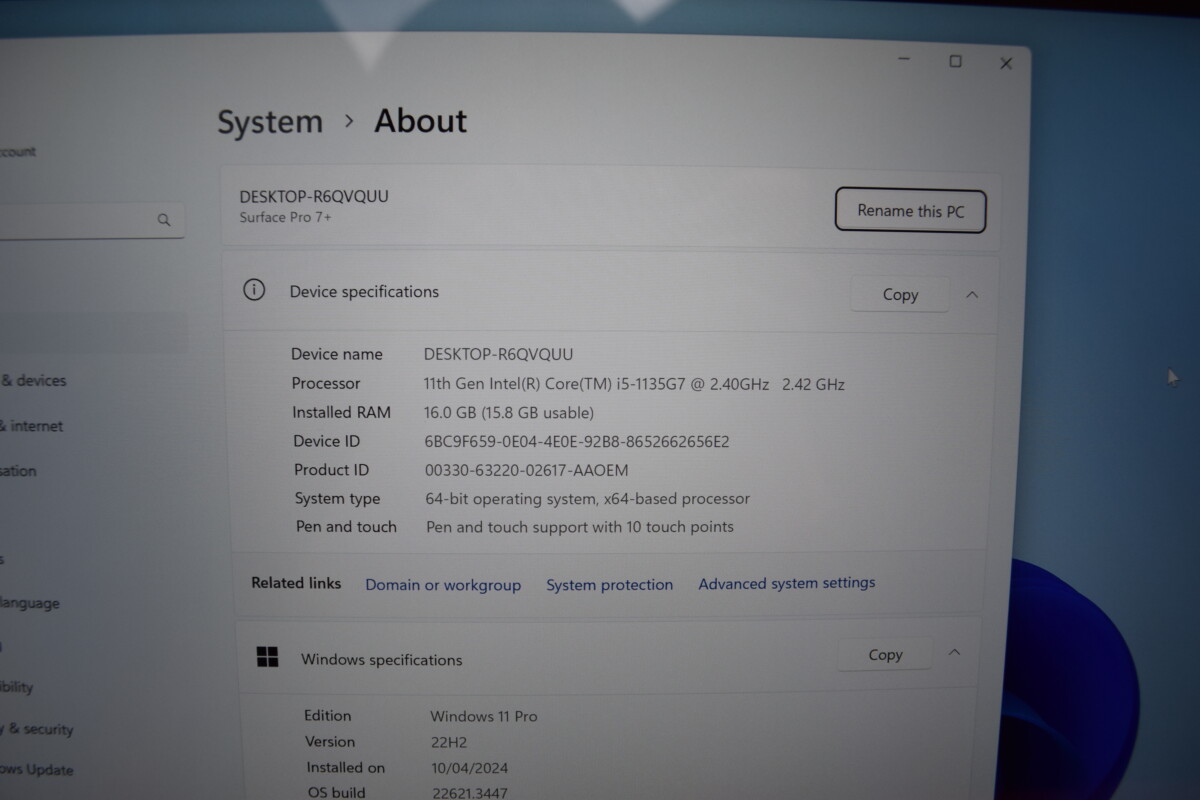Select the Pen and touch support value
Screen dimensions: 1200x800
(580, 527)
